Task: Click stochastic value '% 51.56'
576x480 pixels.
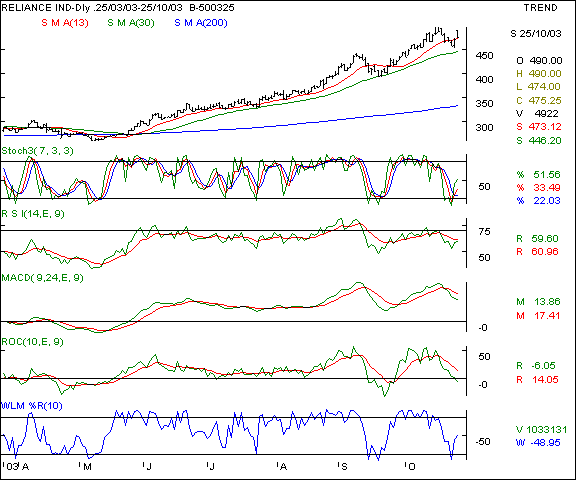Action: [538, 175]
